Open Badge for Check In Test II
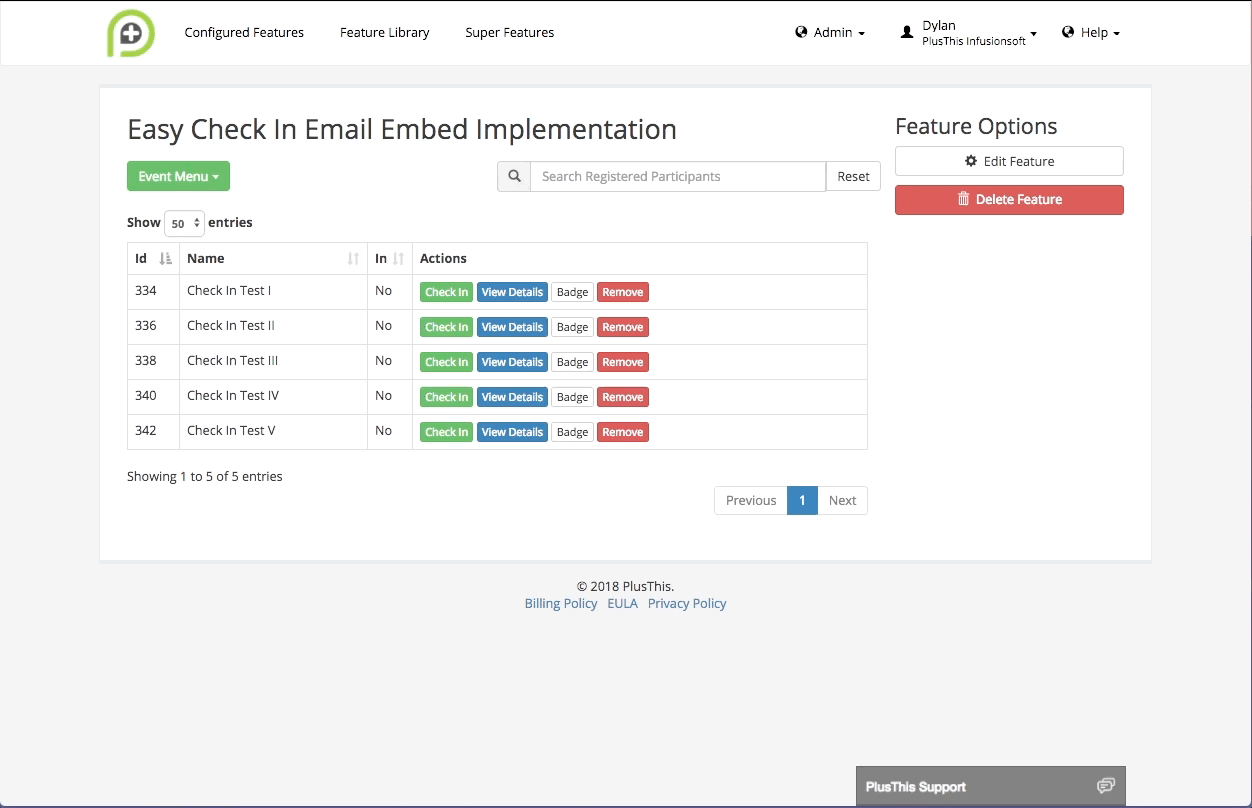This screenshot has height=808, width=1252. coord(572,327)
